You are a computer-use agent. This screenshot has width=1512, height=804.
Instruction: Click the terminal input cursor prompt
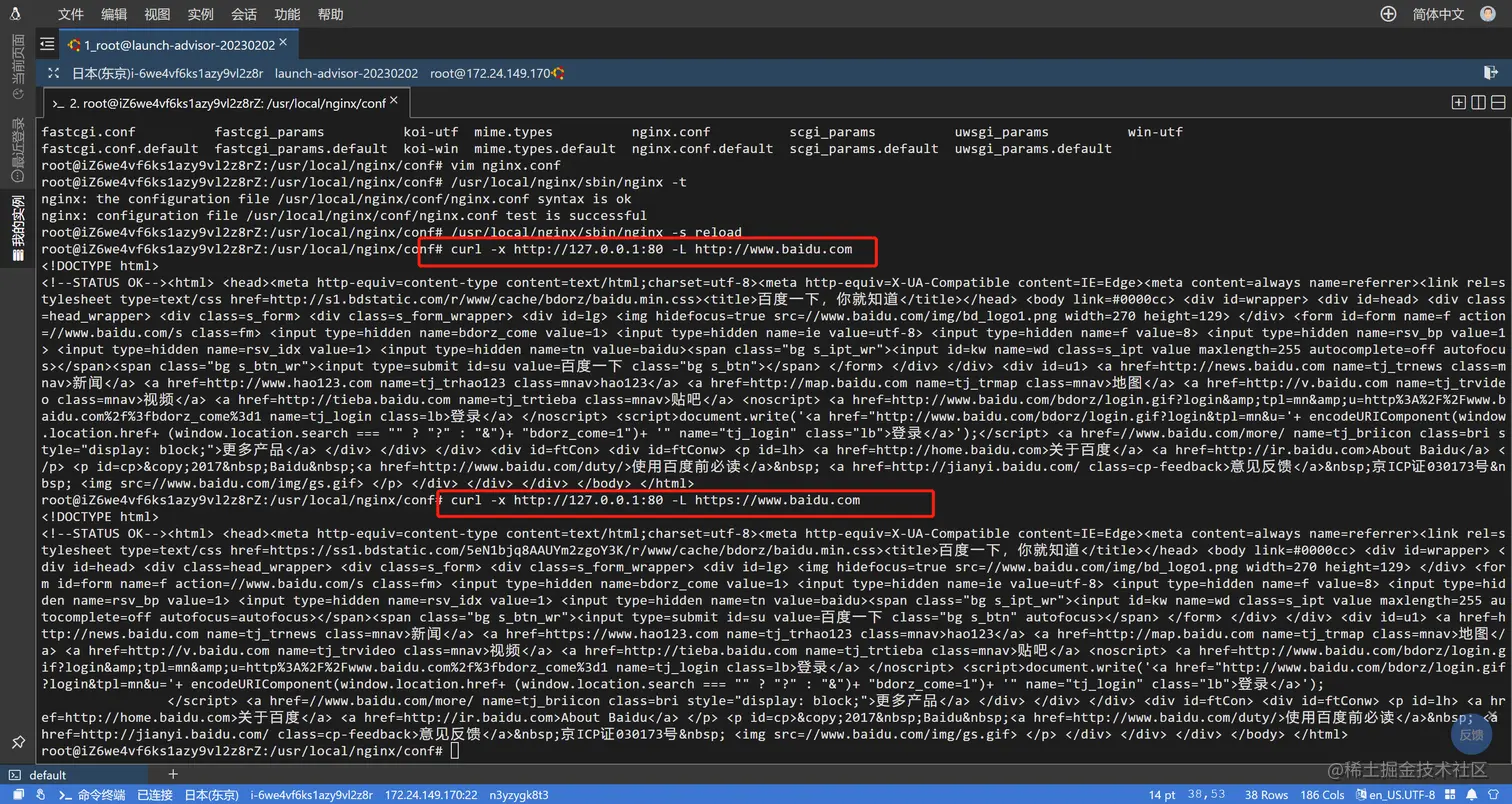click(455, 750)
